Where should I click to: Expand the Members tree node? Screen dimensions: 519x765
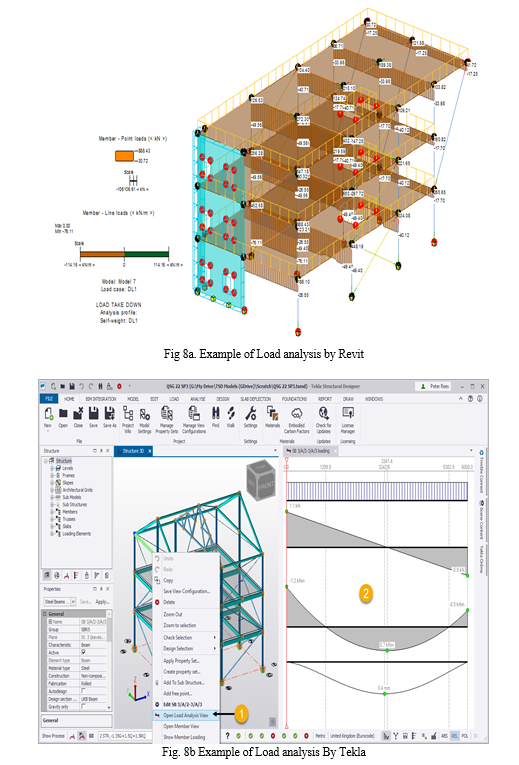(52, 512)
